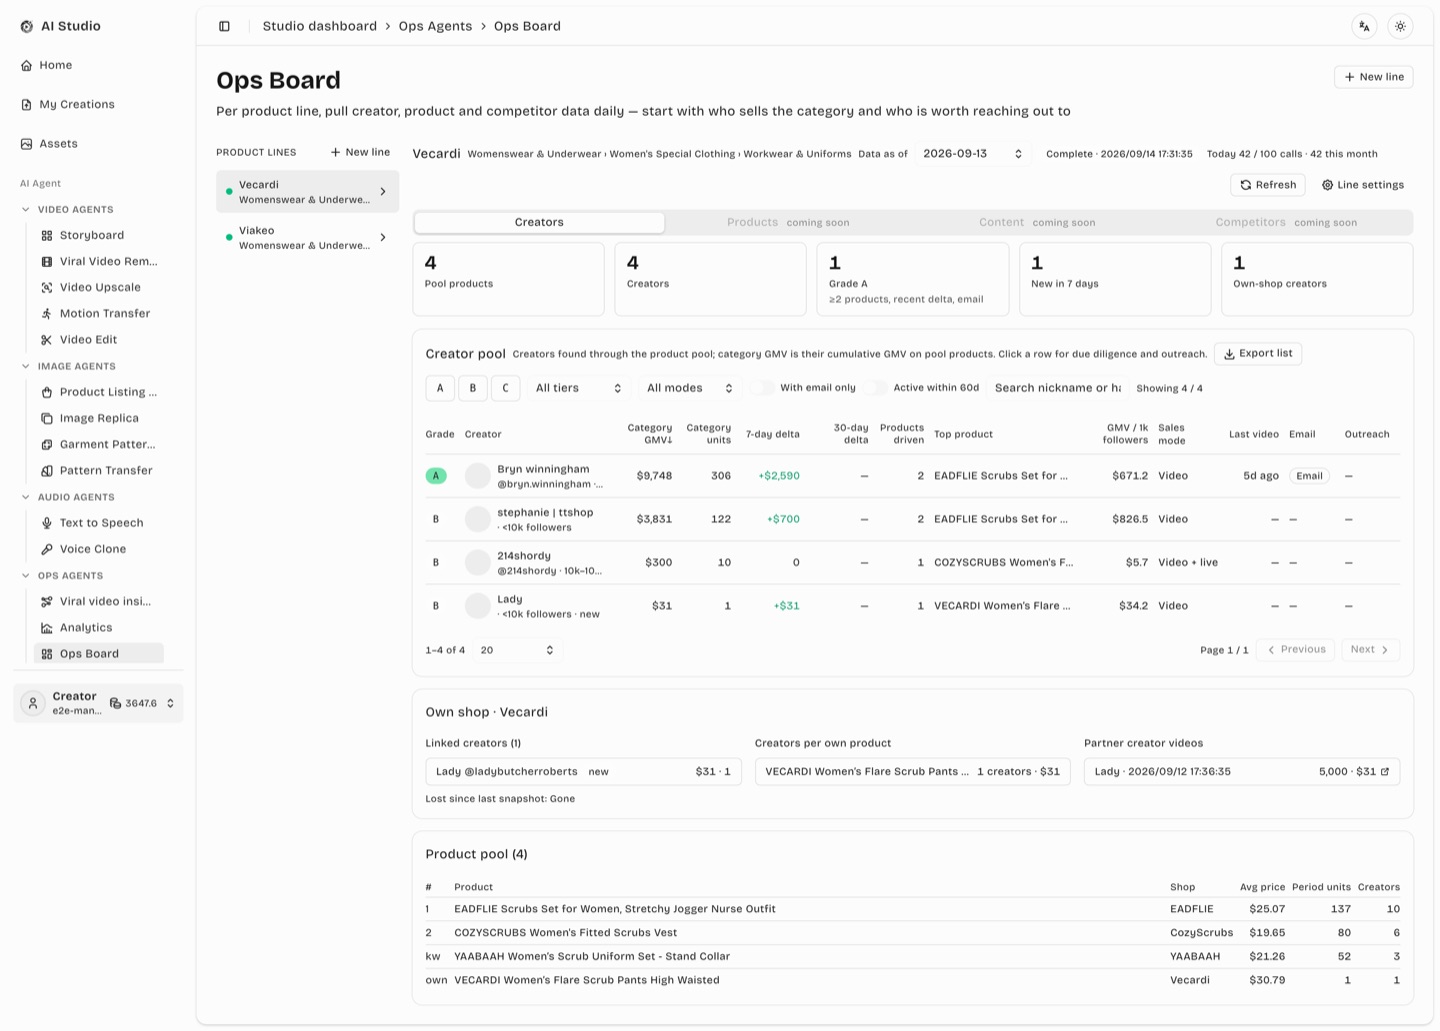Open Text to Speech agent
The image size is (1440, 1031).
(99, 523)
